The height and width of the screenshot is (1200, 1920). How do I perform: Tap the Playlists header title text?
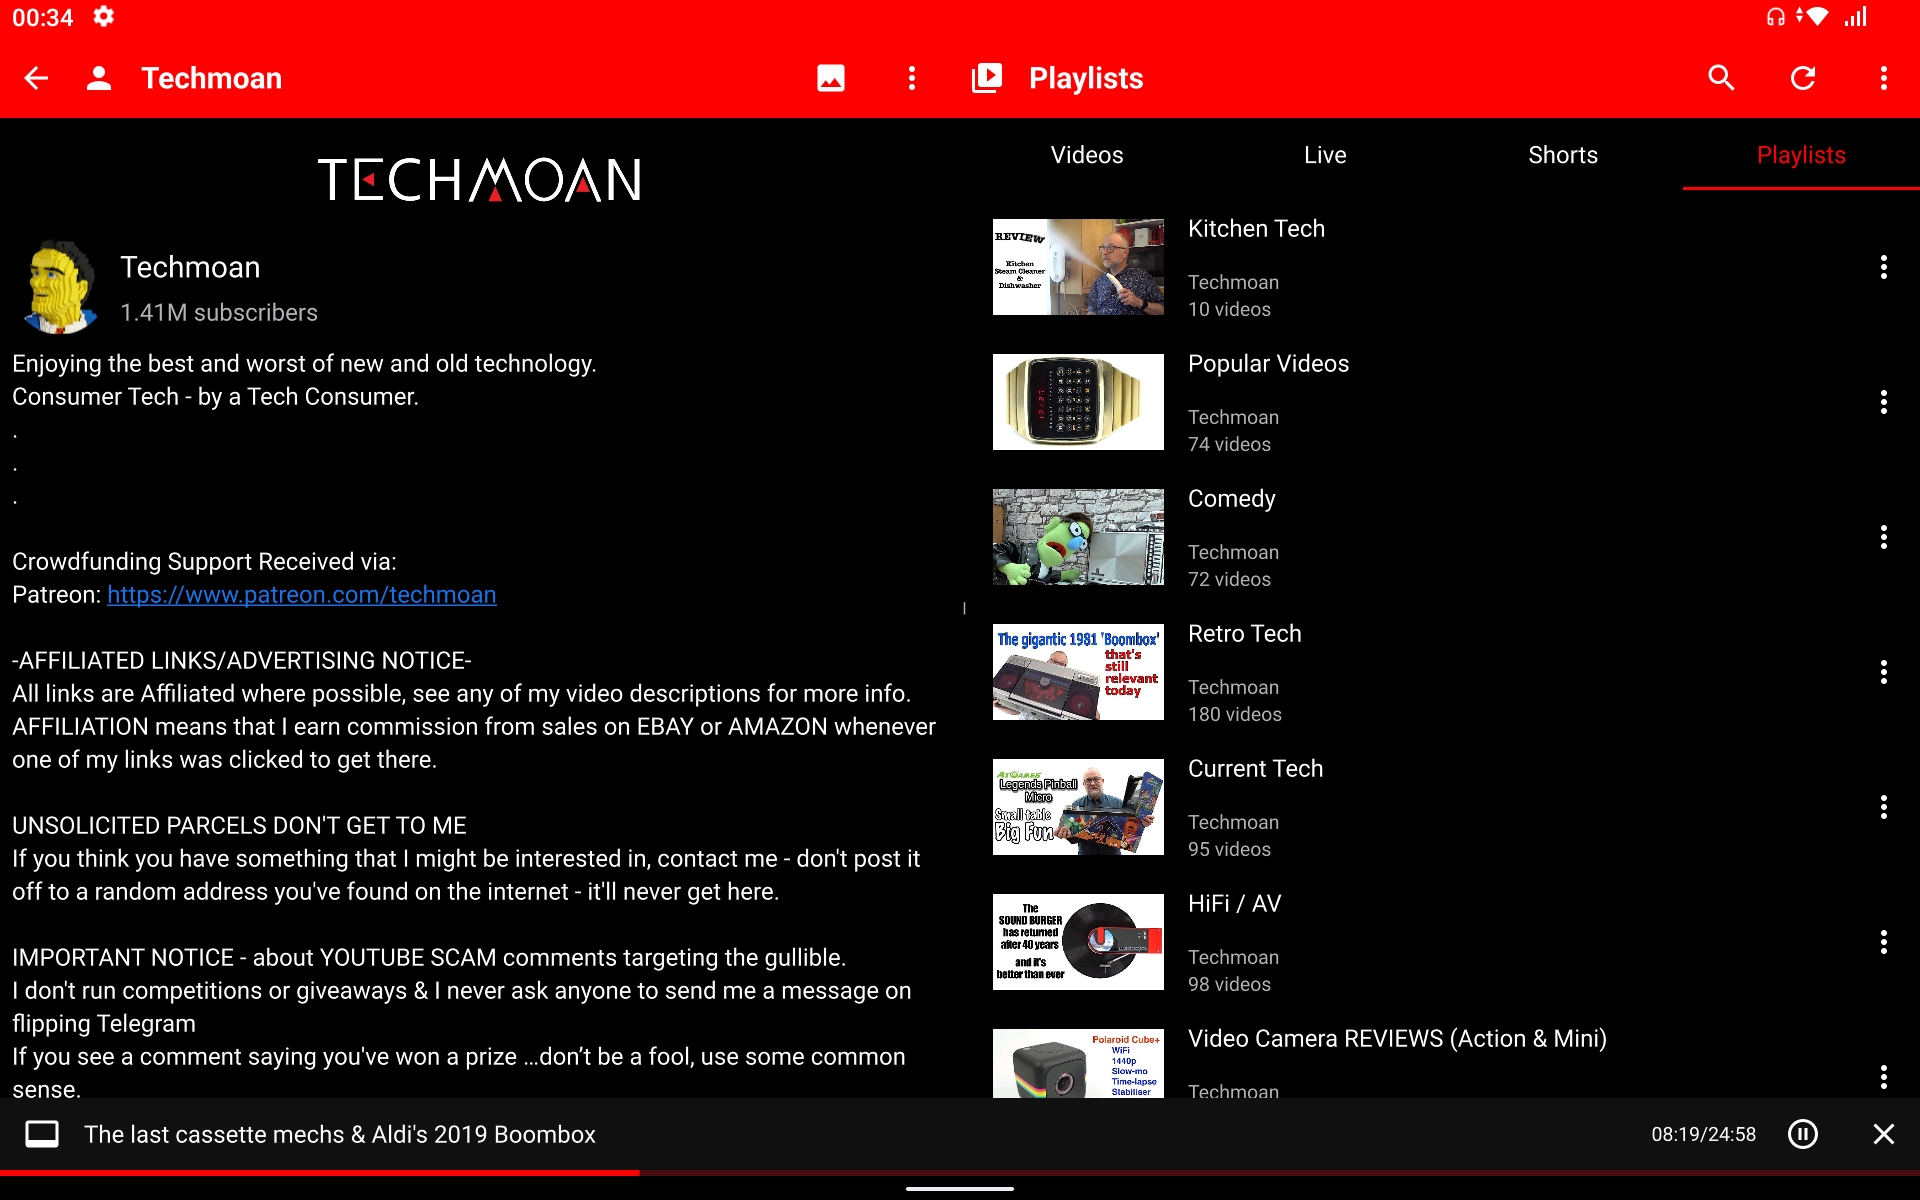point(1086,78)
